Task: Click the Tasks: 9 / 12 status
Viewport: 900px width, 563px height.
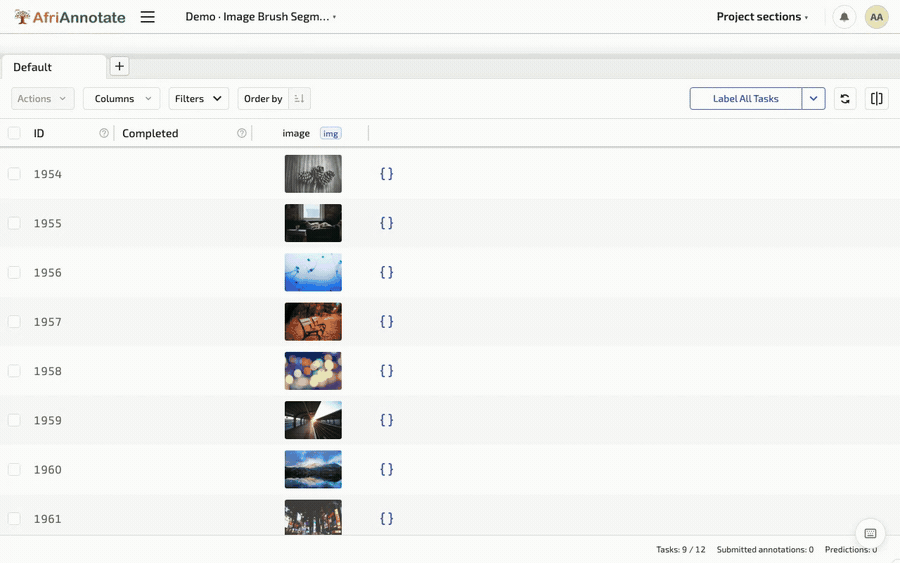Action: [x=681, y=549]
